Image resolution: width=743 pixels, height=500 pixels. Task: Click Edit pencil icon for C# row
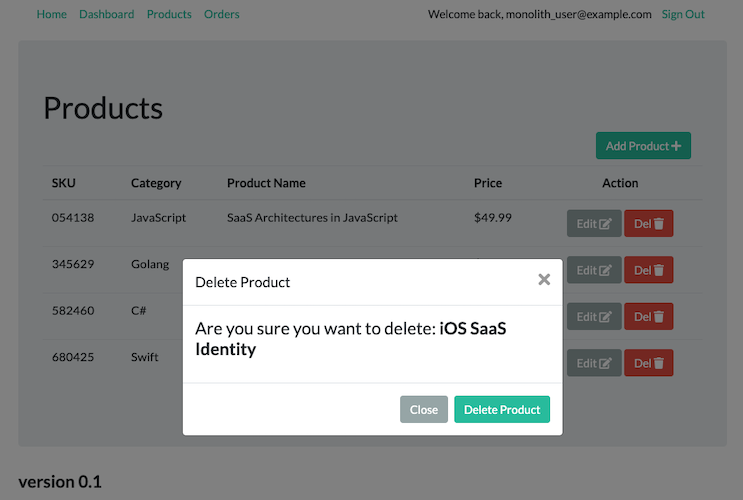[605, 317]
